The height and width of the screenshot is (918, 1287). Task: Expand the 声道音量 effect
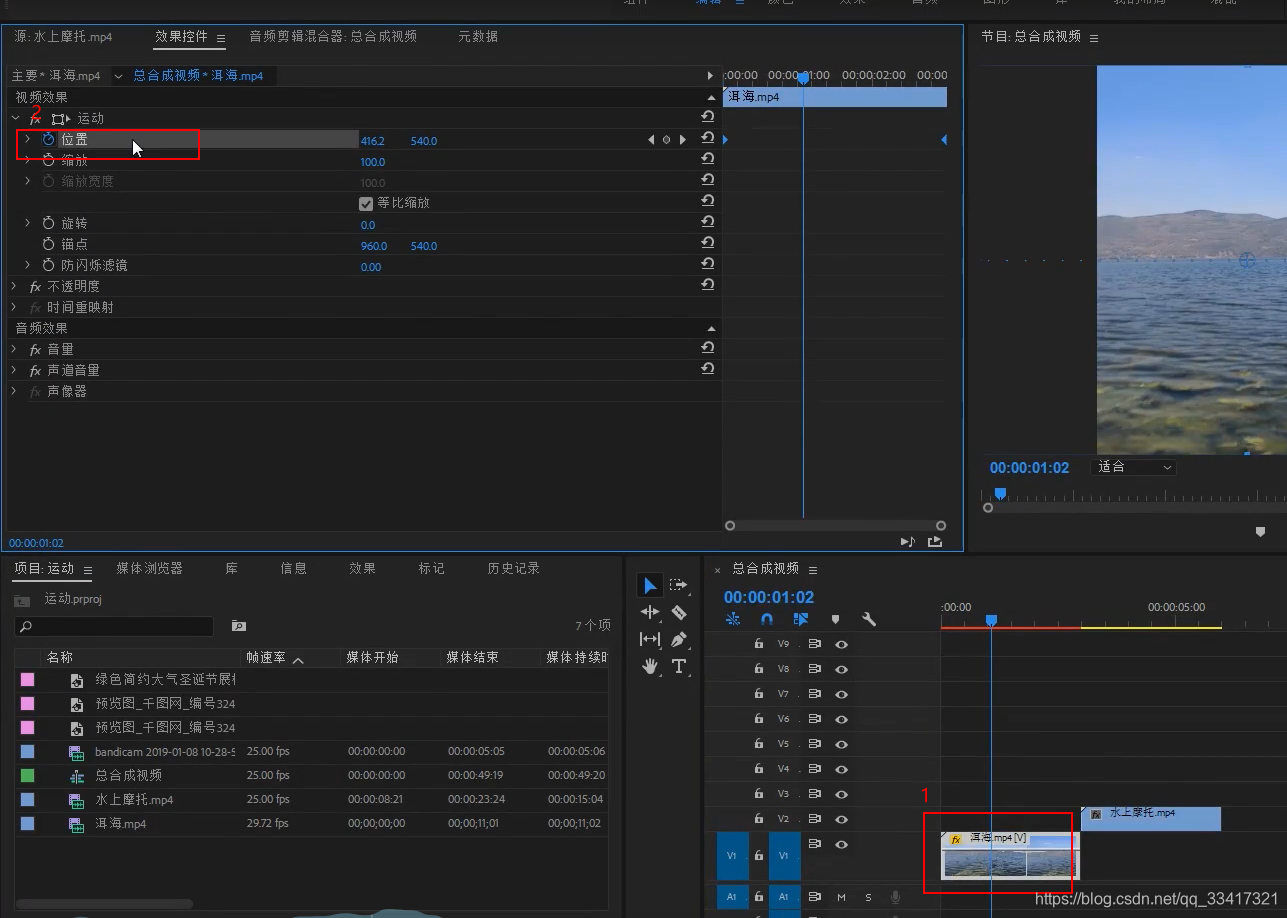15,370
